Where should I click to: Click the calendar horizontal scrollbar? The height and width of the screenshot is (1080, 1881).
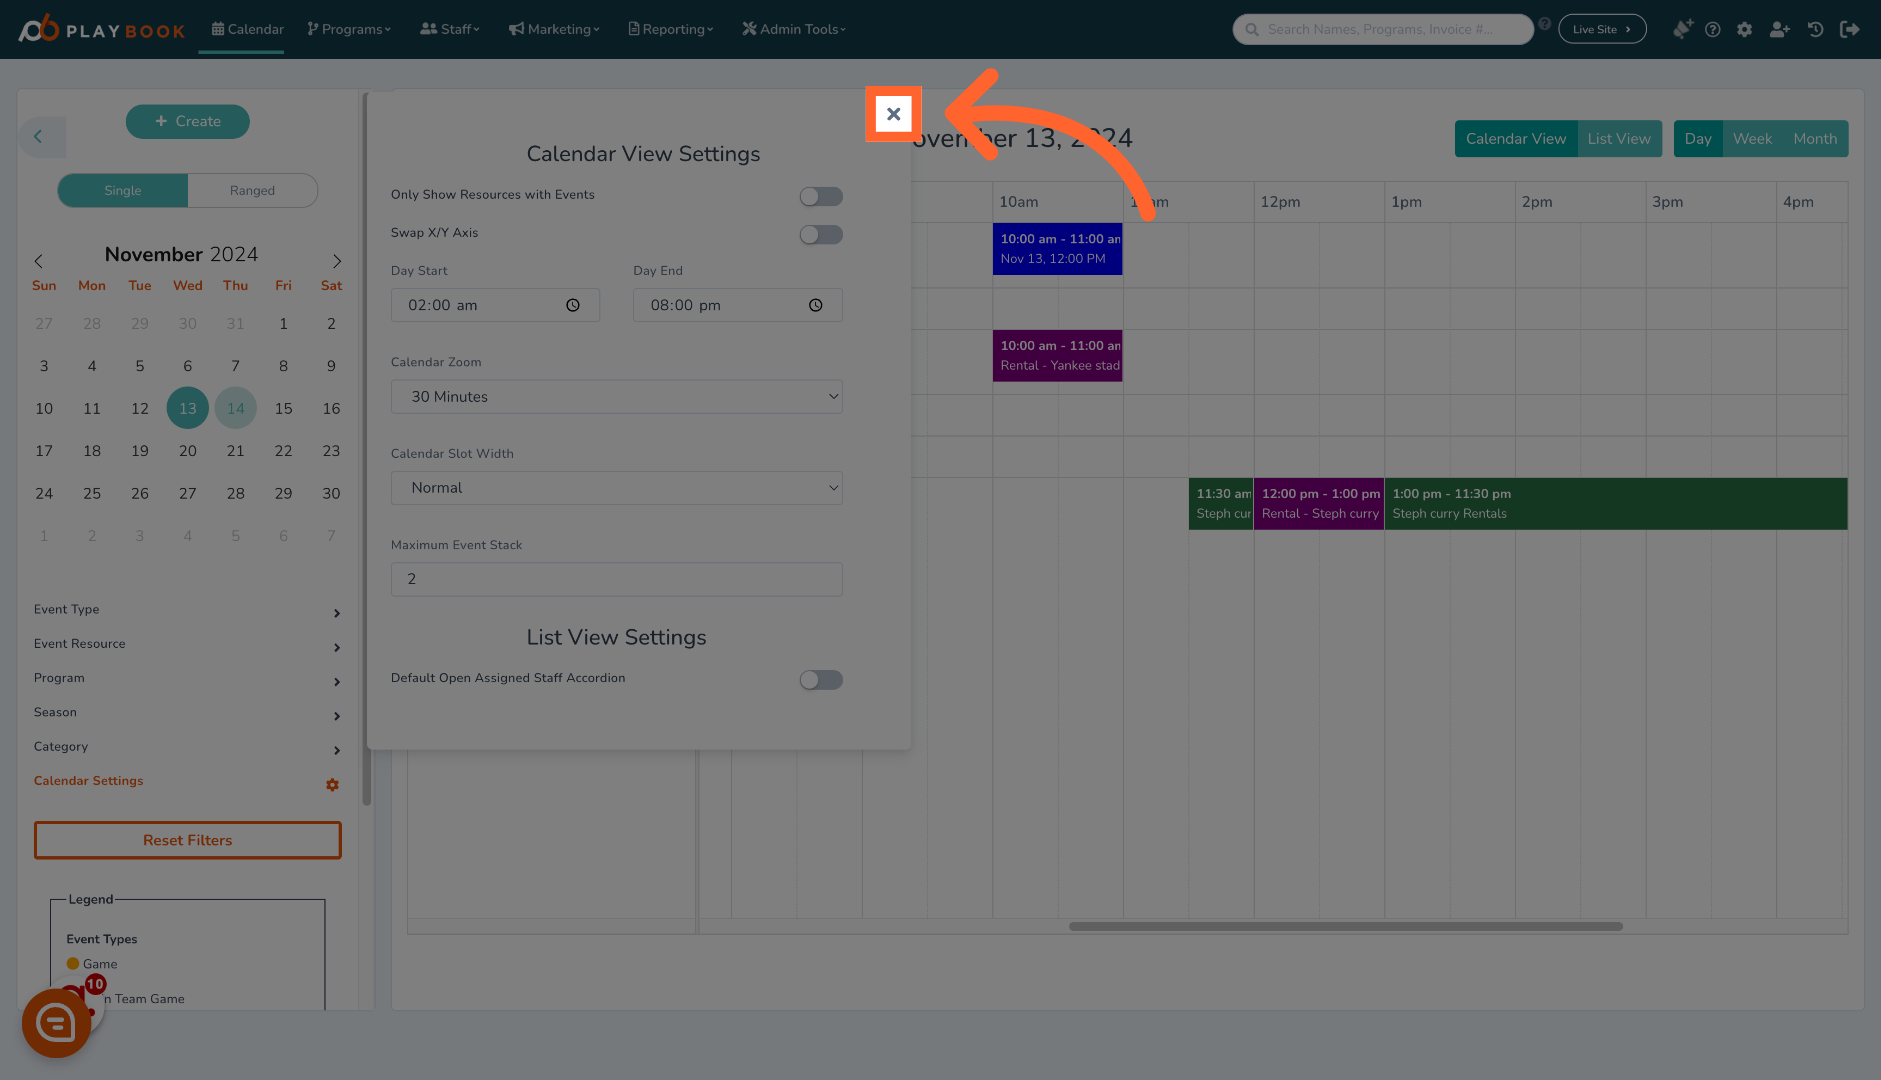click(x=1345, y=927)
